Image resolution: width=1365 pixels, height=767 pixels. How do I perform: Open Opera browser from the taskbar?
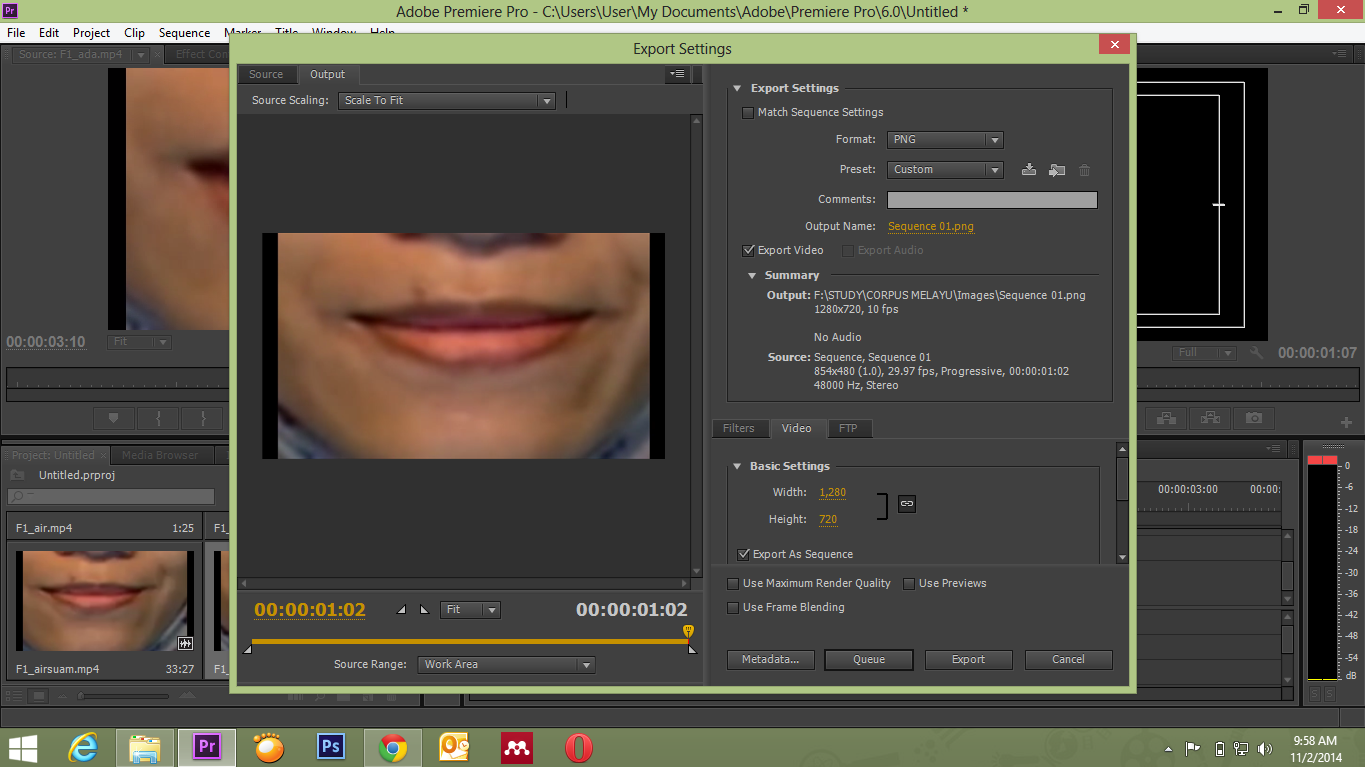[x=578, y=747]
